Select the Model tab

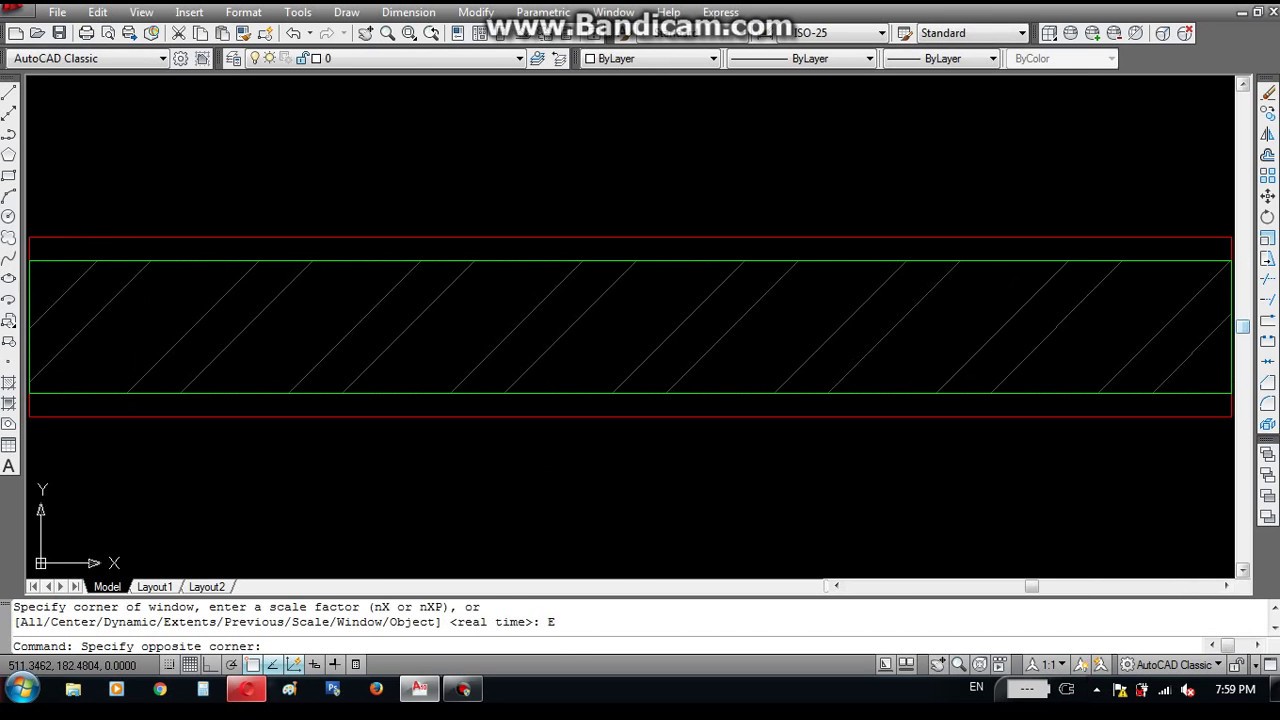pyautogui.click(x=107, y=587)
